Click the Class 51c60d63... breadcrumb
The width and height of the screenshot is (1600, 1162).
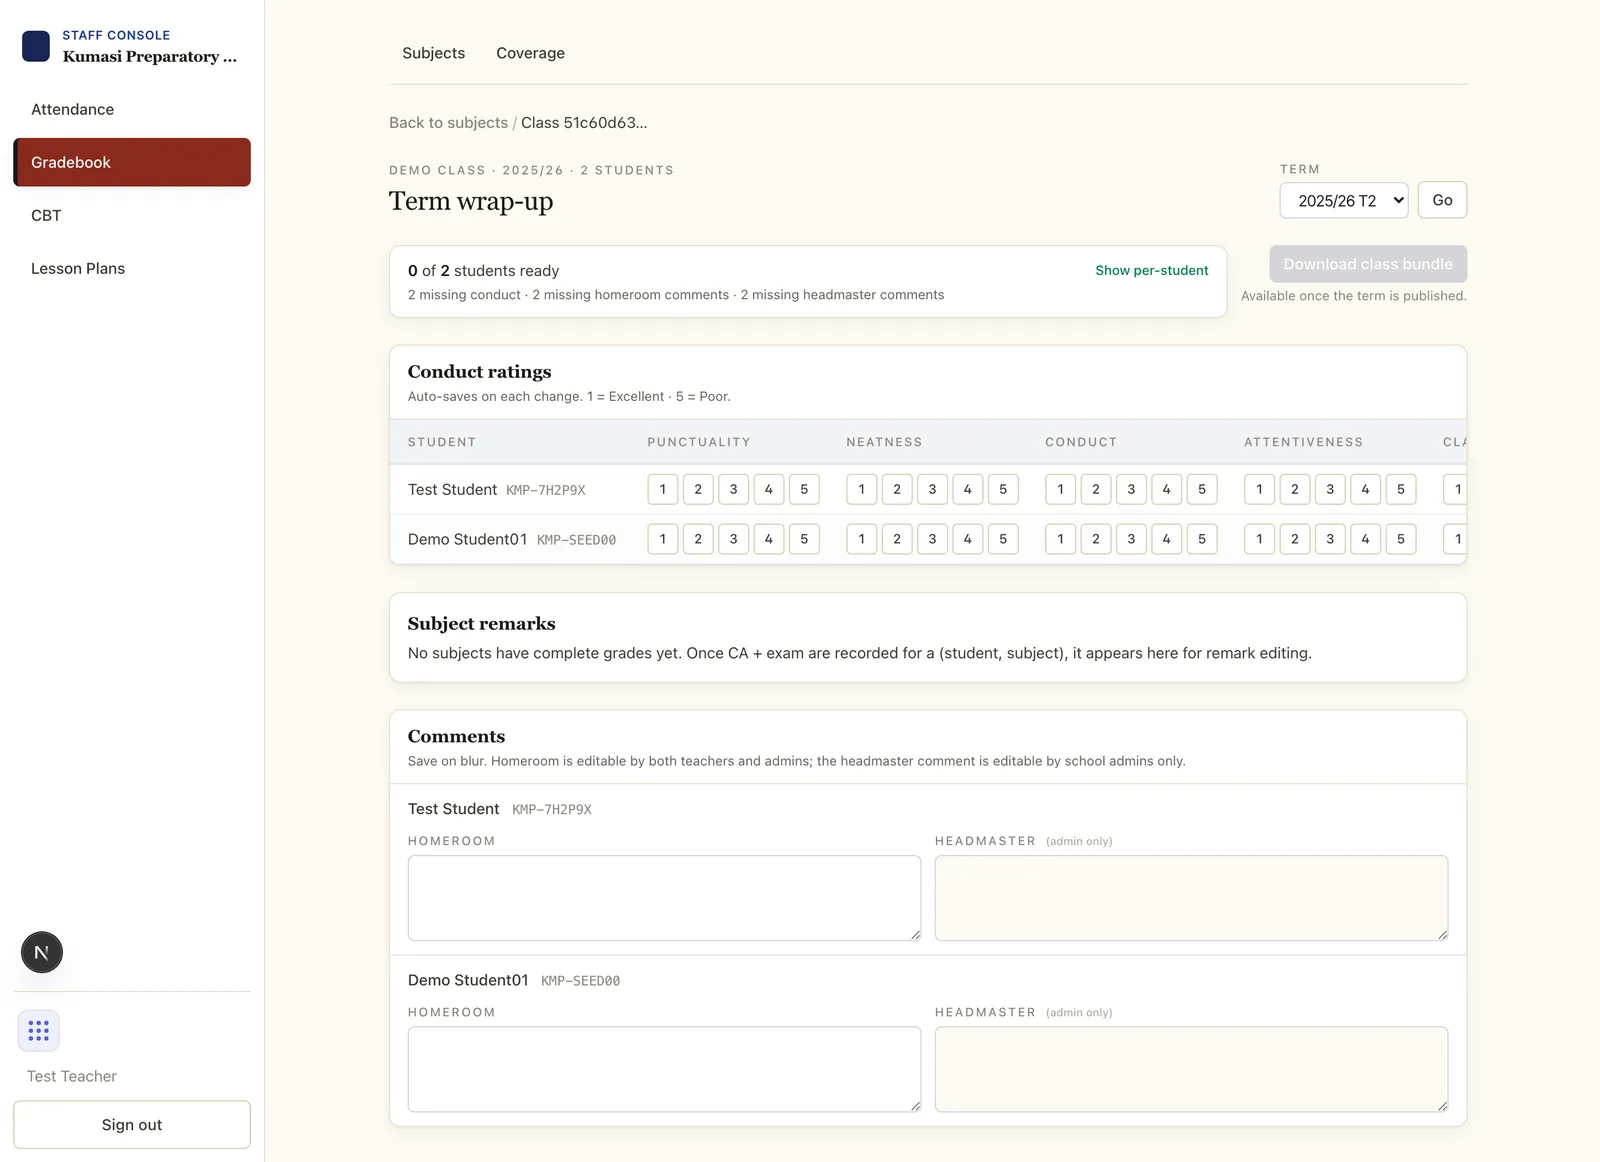pyautogui.click(x=584, y=123)
